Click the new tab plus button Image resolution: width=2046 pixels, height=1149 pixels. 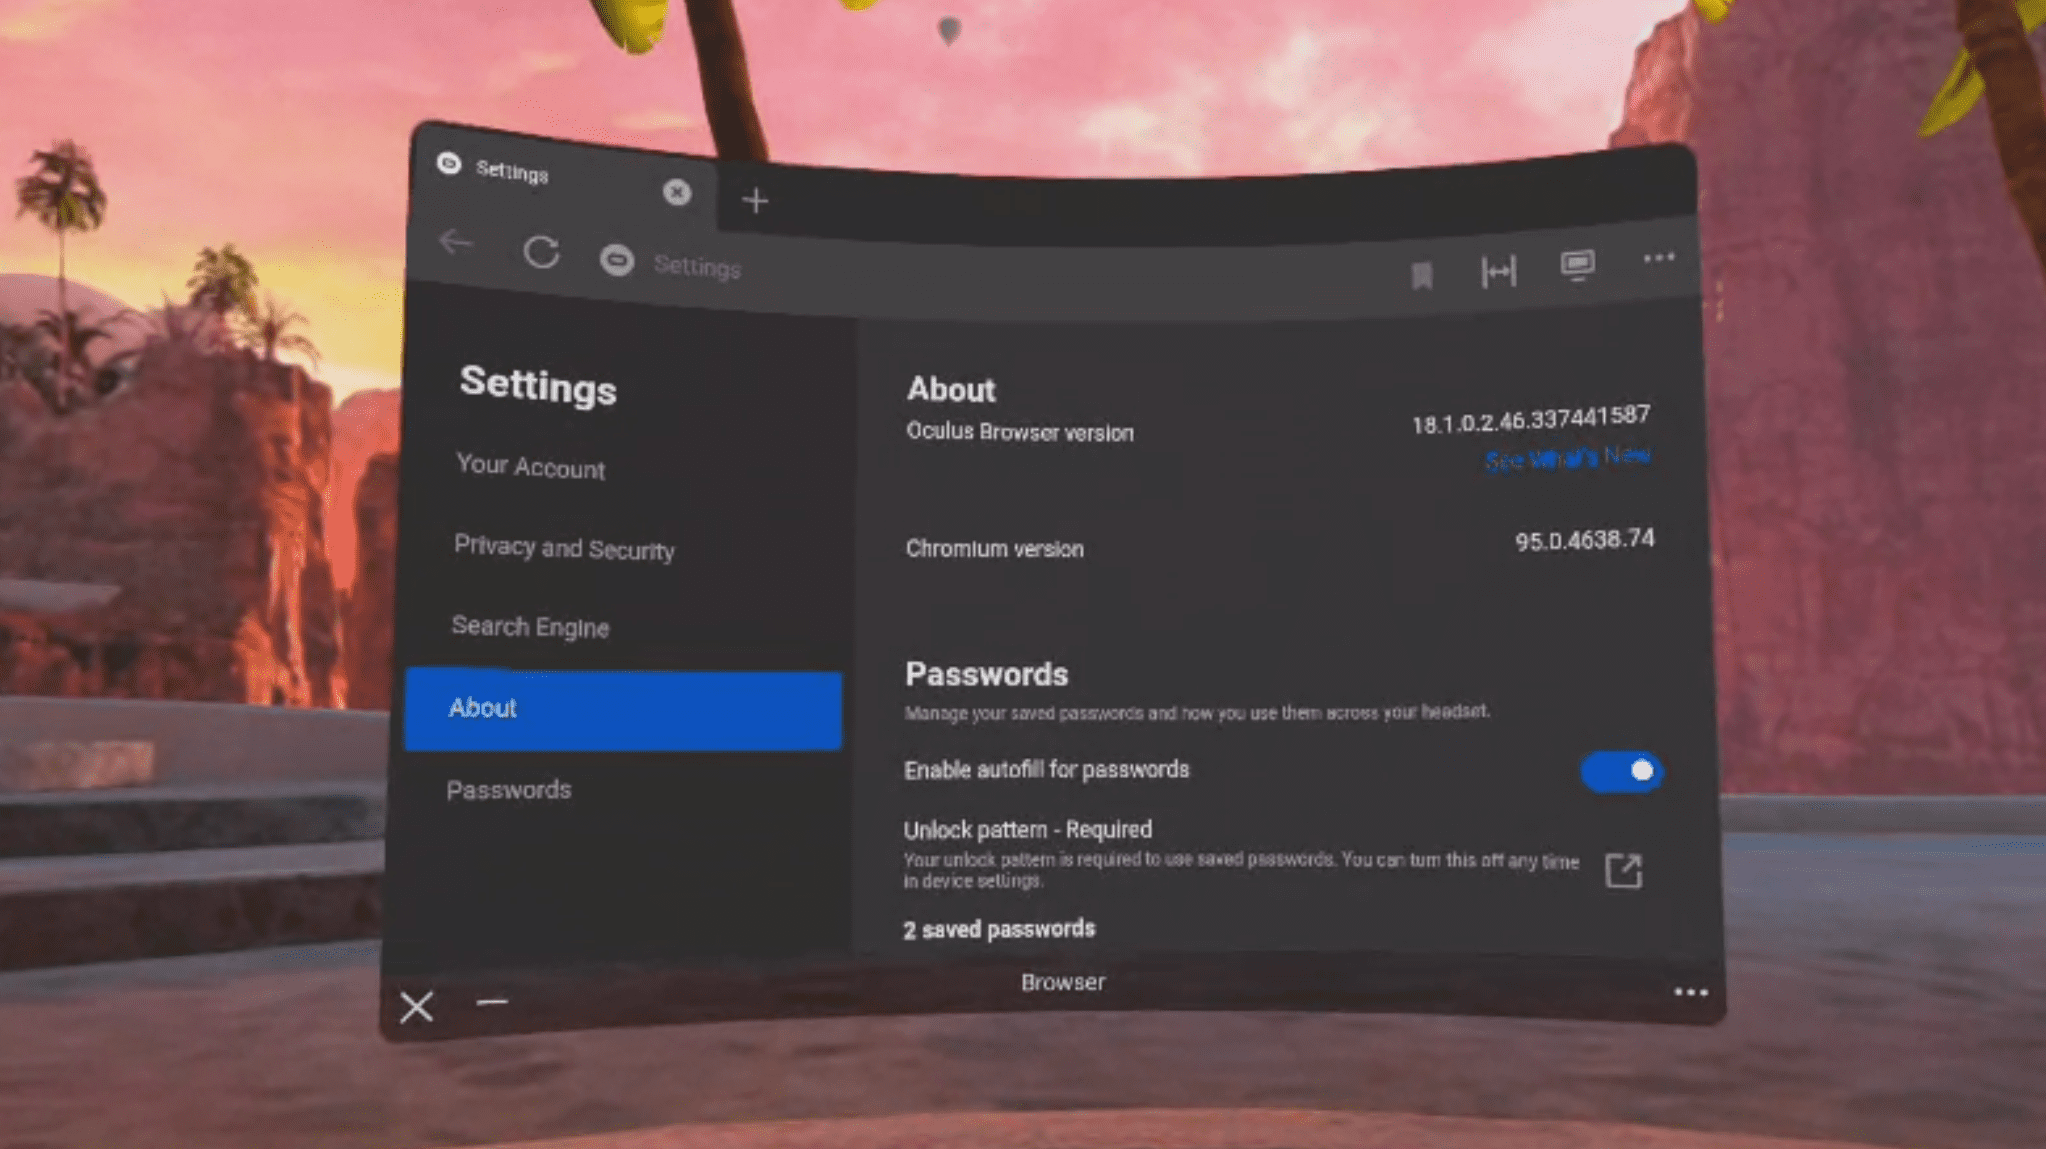(755, 199)
